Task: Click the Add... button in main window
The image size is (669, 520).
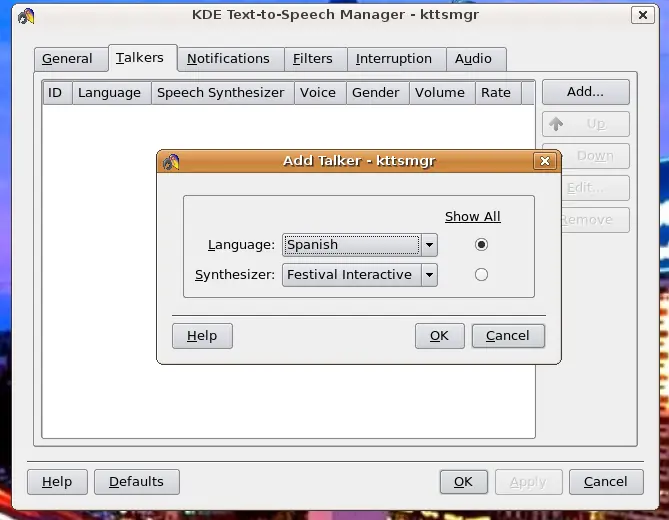Action: (x=585, y=92)
